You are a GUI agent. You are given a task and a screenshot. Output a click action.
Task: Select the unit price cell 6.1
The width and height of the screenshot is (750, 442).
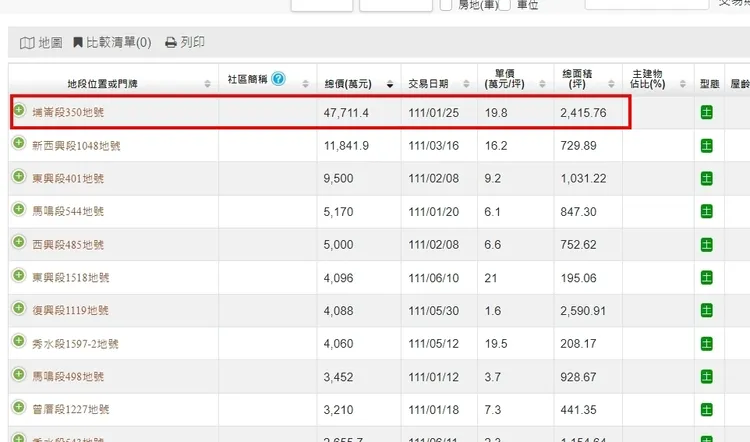click(x=492, y=211)
